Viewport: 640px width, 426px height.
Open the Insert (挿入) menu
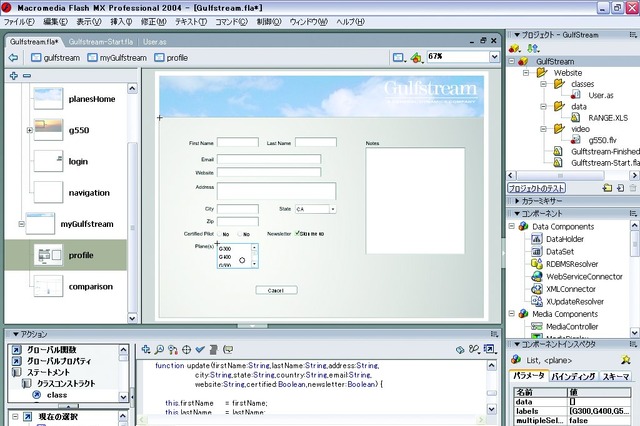click(121, 22)
